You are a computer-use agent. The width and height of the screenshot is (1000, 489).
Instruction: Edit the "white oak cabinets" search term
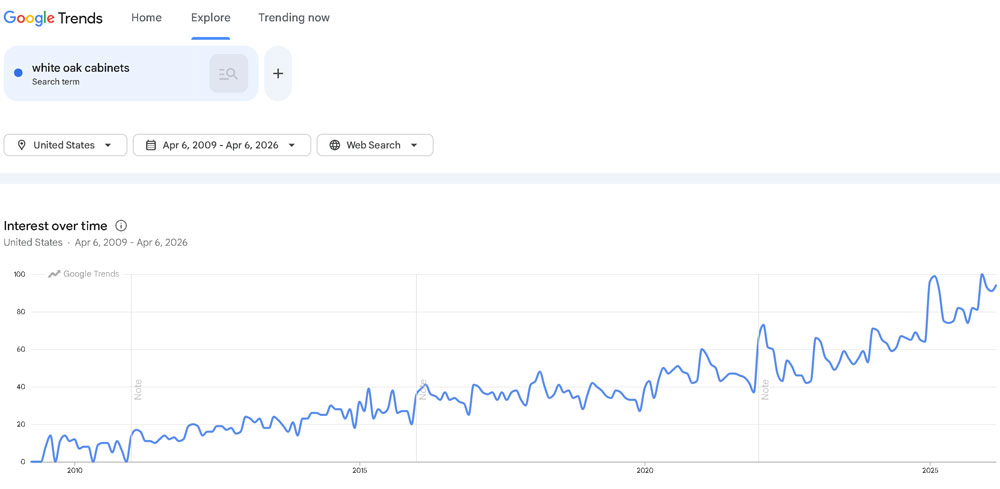(81, 68)
